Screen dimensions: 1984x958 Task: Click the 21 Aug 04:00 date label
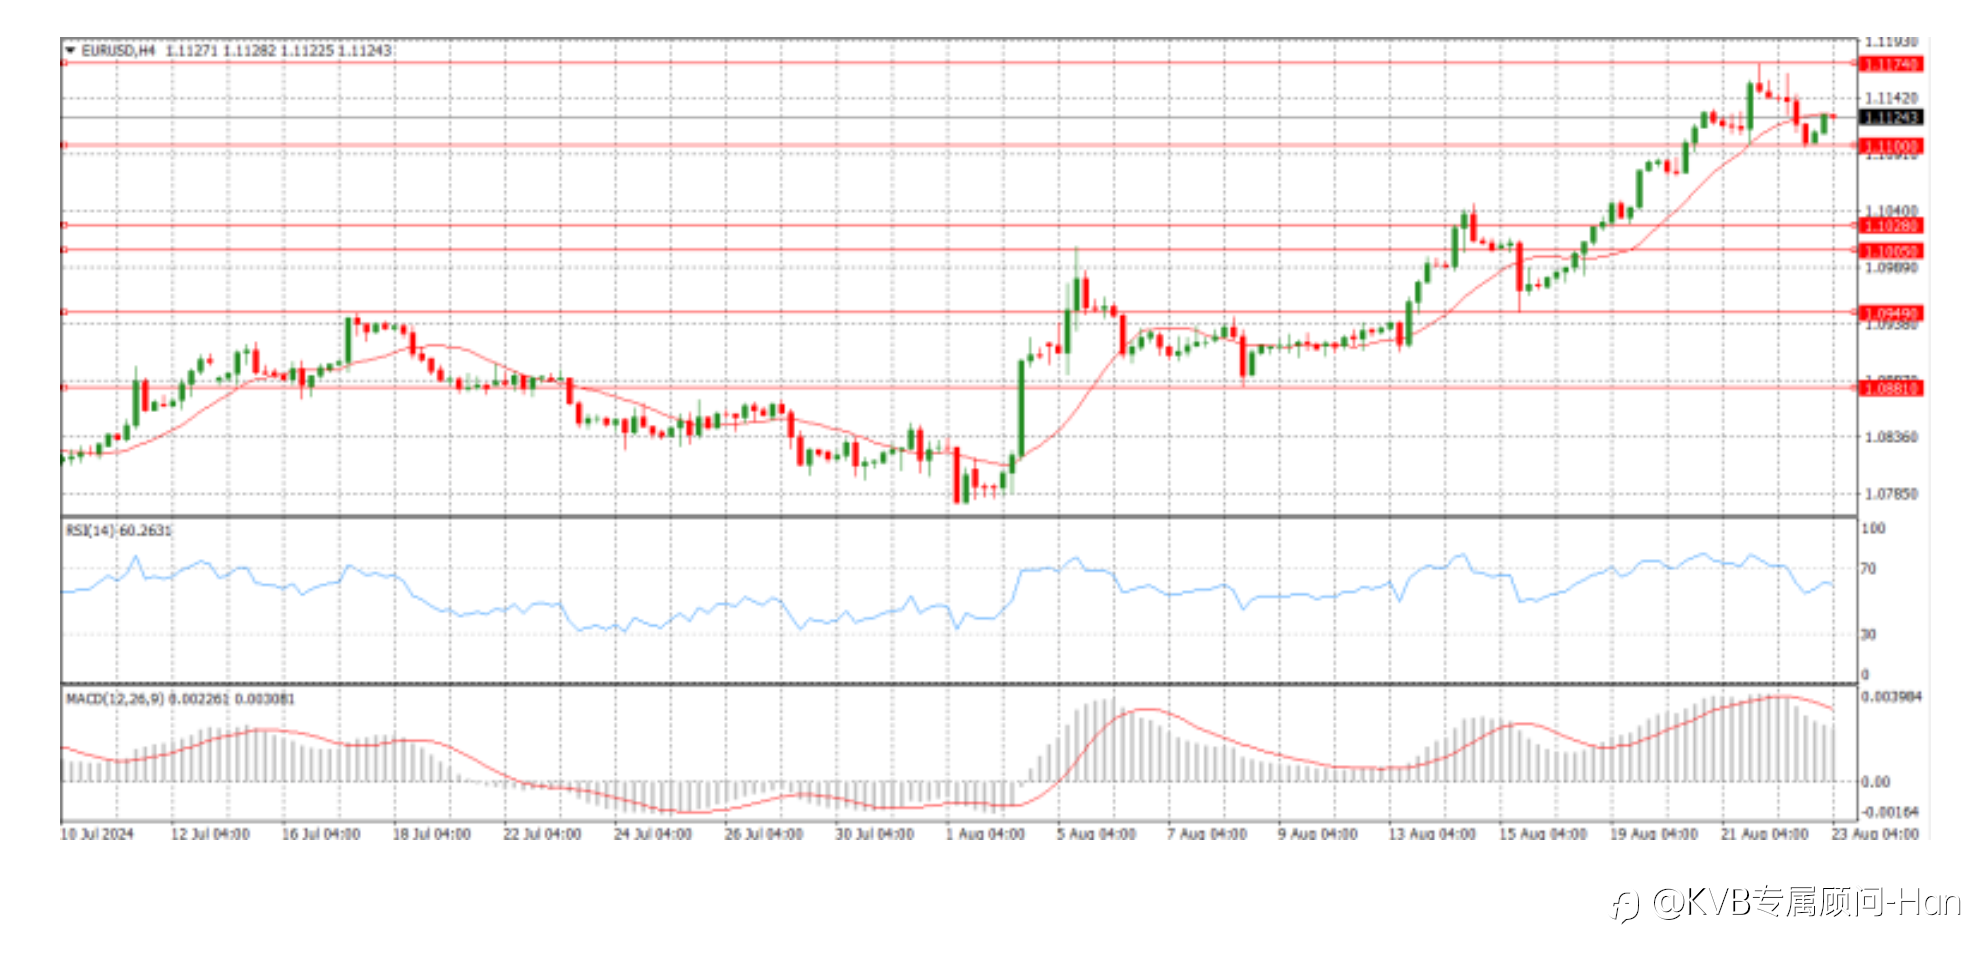(x=1765, y=834)
